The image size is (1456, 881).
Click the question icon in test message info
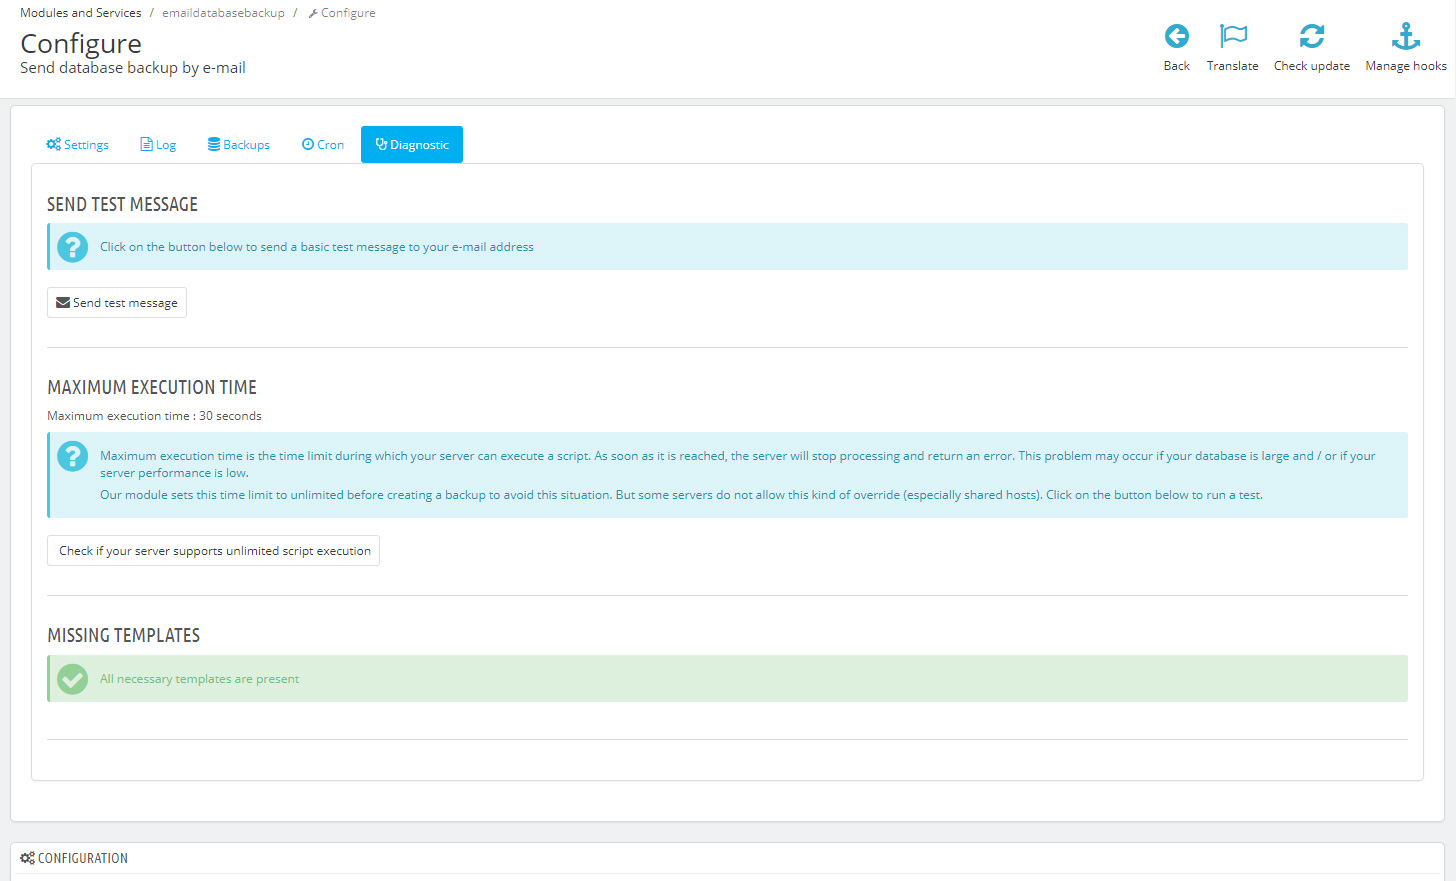72,247
